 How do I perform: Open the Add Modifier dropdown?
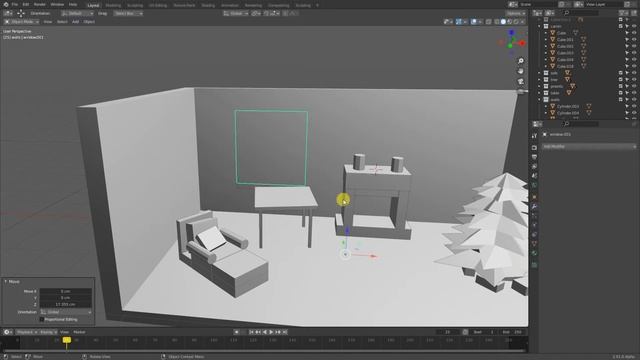tap(589, 146)
